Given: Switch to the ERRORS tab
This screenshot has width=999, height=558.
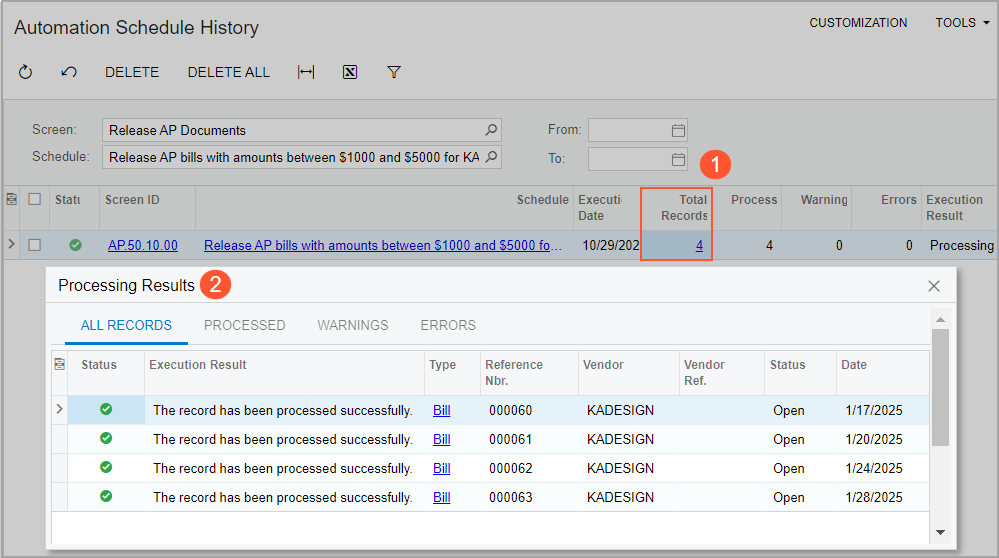Looking at the screenshot, I should (448, 325).
